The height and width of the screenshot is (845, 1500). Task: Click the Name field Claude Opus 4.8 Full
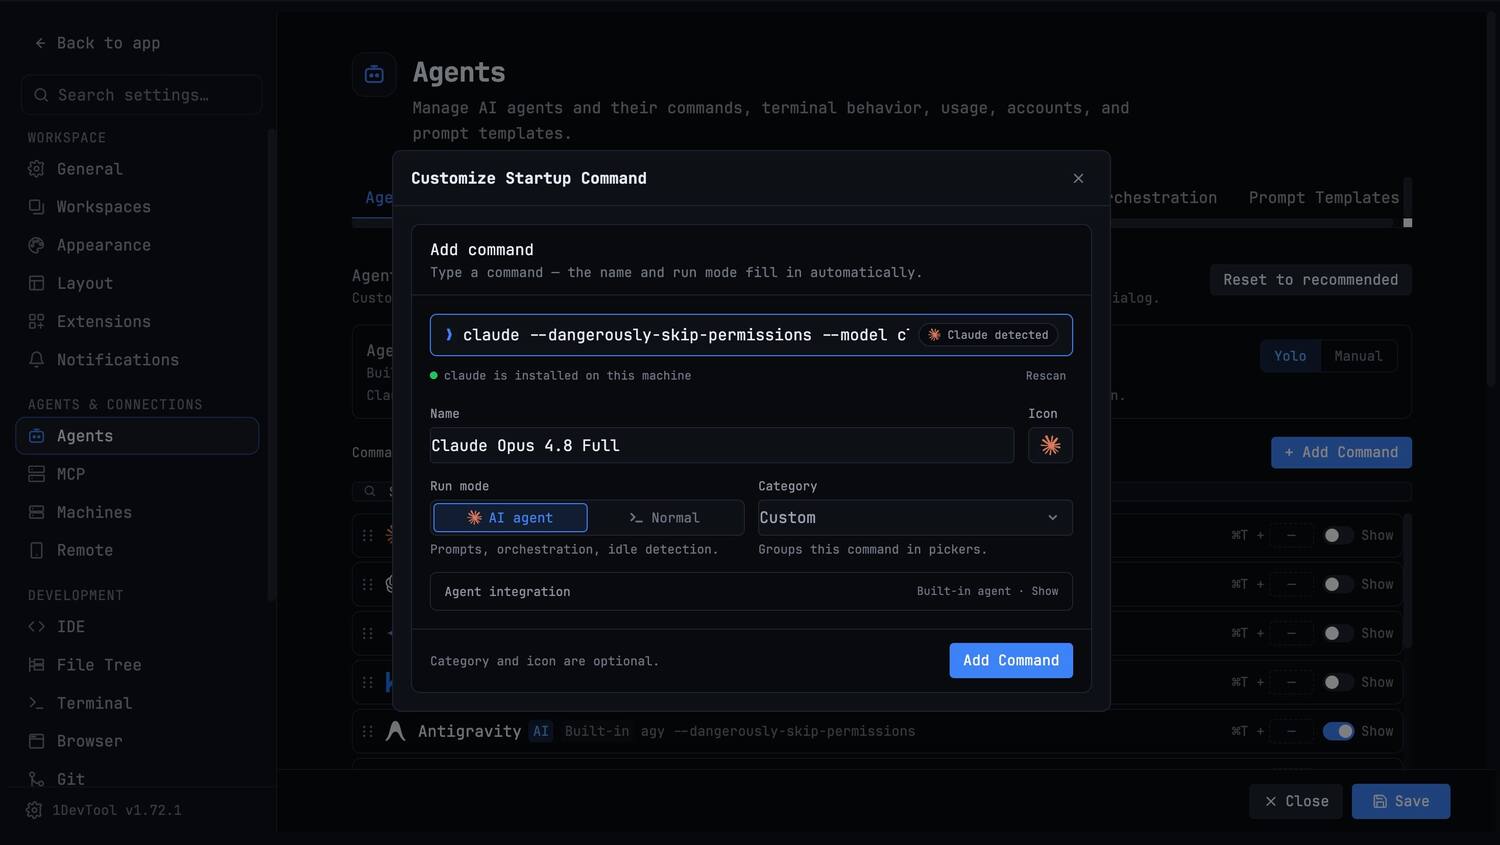pos(722,445)
